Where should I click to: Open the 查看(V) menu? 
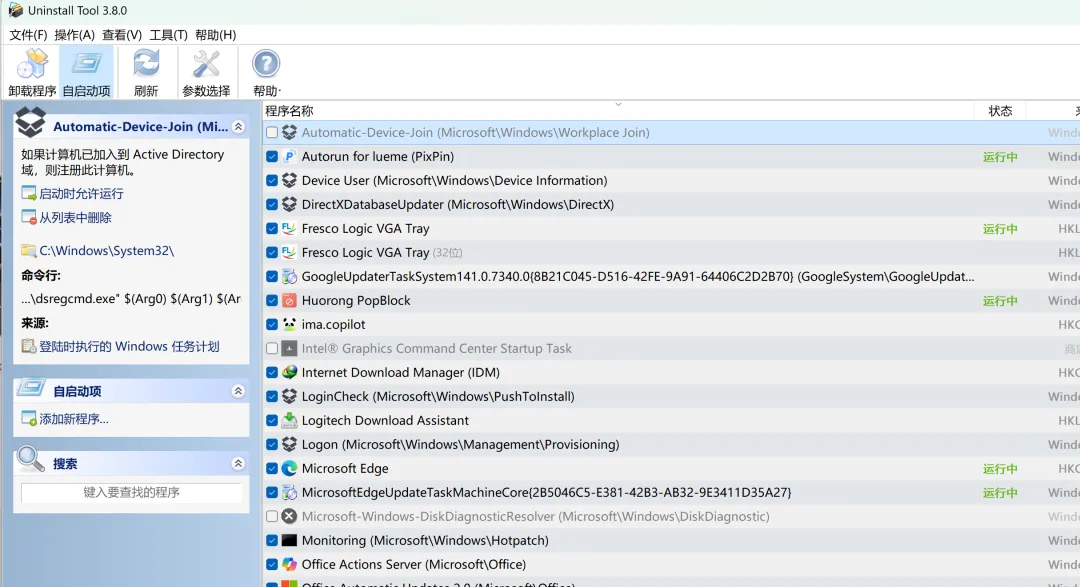point(122,34)
